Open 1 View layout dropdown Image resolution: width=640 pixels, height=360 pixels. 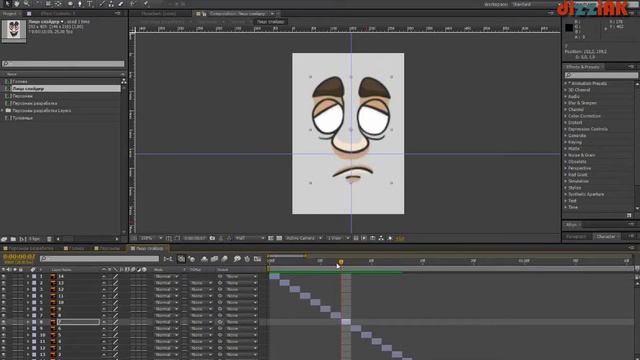click(338, 238)
